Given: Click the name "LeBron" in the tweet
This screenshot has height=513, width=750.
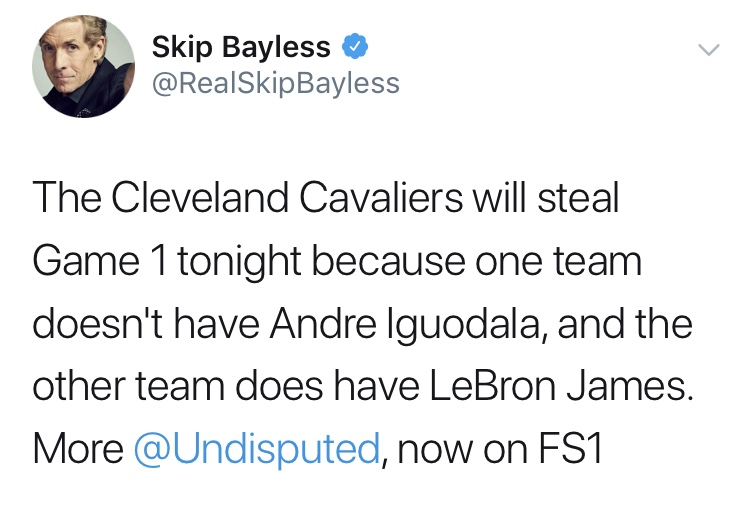Looking at the screenshot, I should pos(493,386).
